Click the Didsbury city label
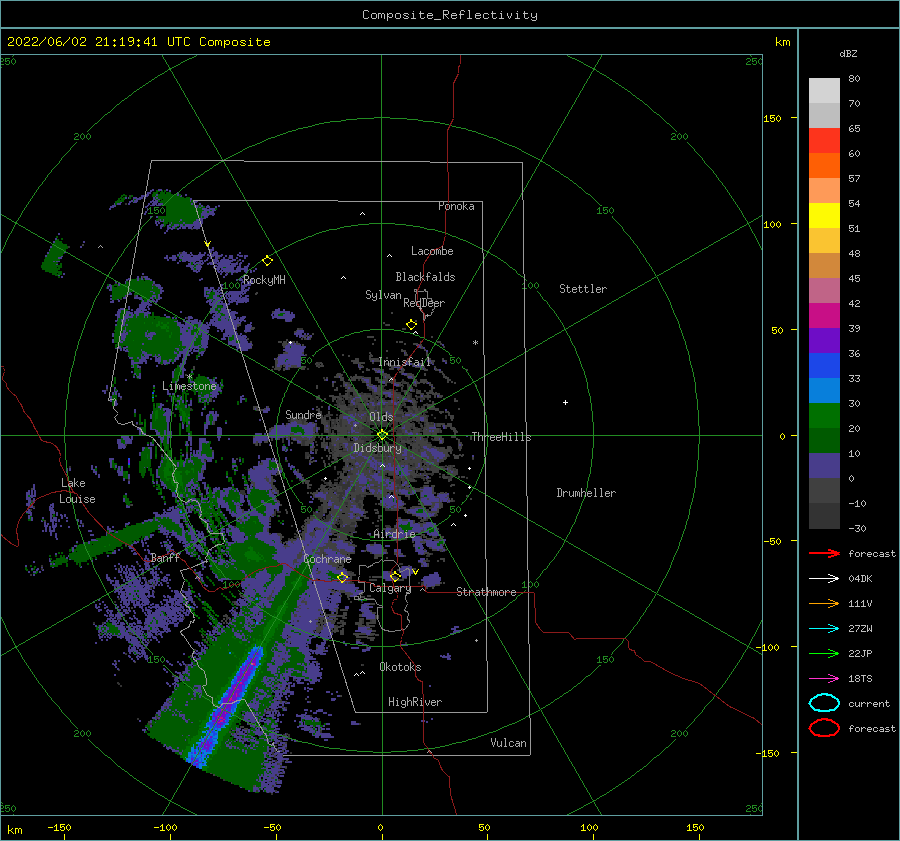 click(377, 448)
